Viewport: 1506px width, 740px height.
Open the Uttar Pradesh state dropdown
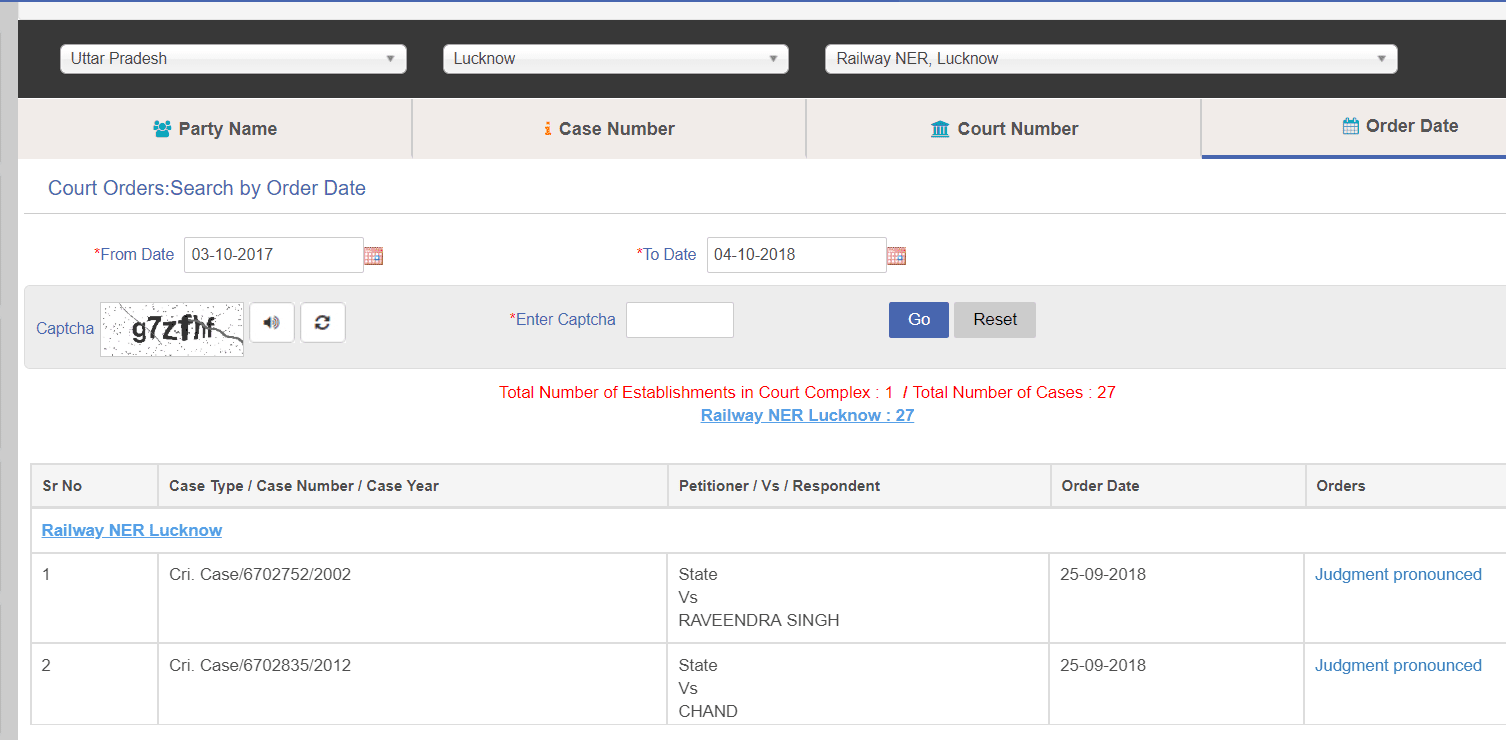tap(233, 59)
